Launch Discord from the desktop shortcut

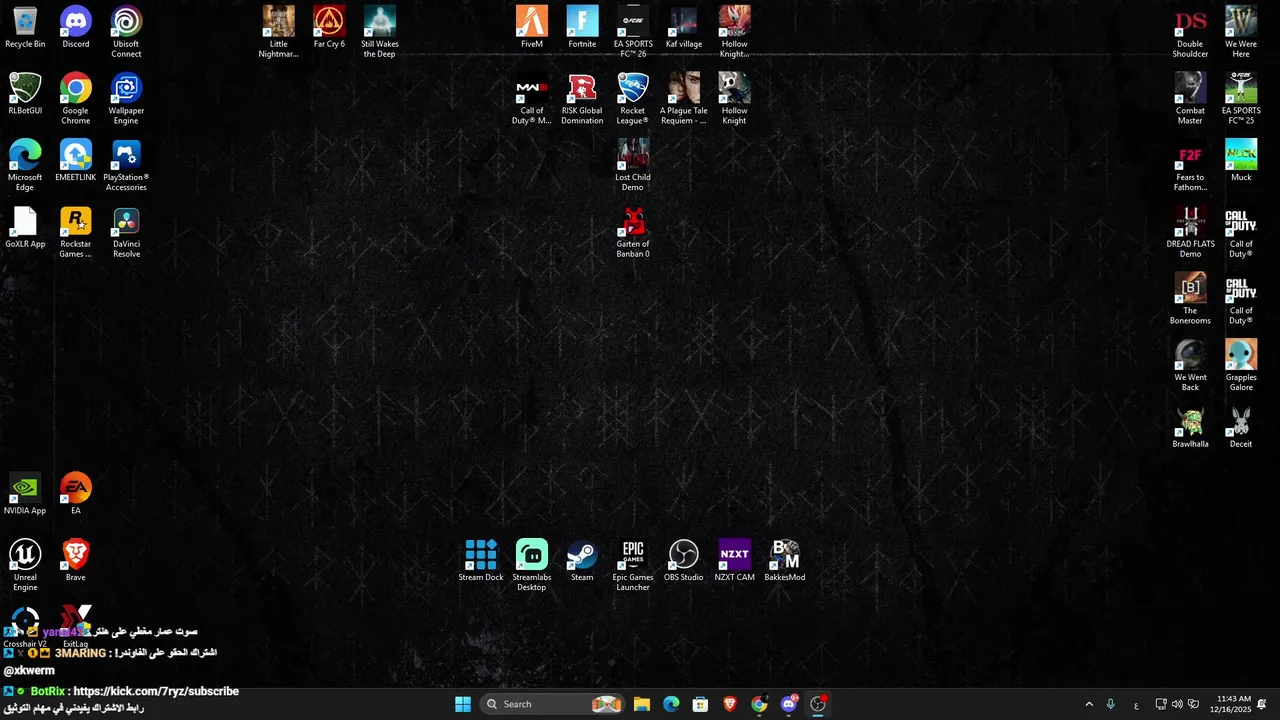tap(76, 27)
